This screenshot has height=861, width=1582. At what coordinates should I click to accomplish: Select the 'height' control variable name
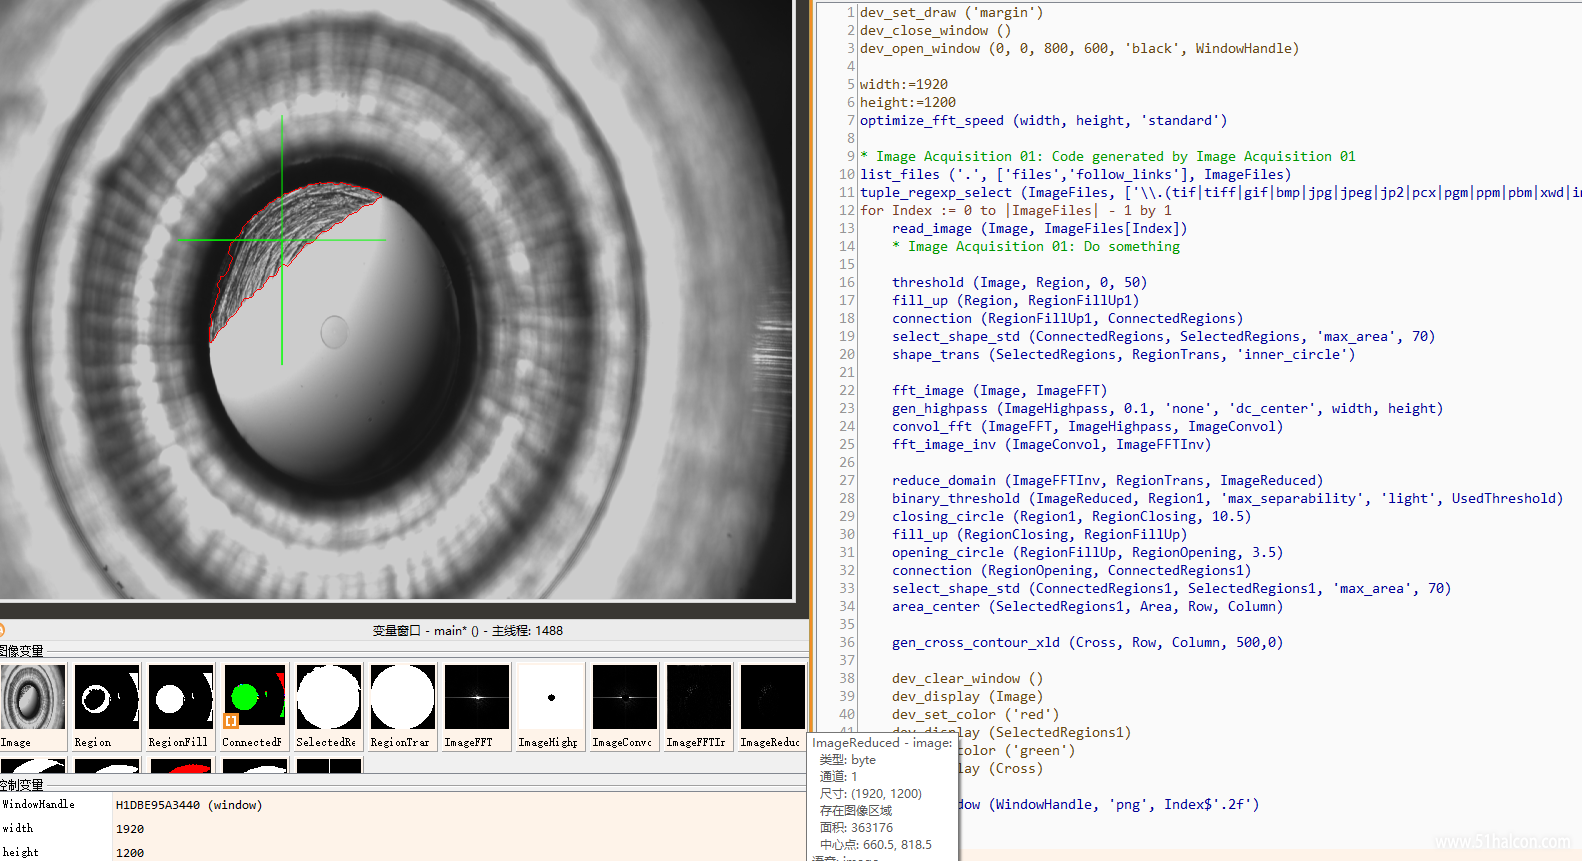[x=20, y=852]
